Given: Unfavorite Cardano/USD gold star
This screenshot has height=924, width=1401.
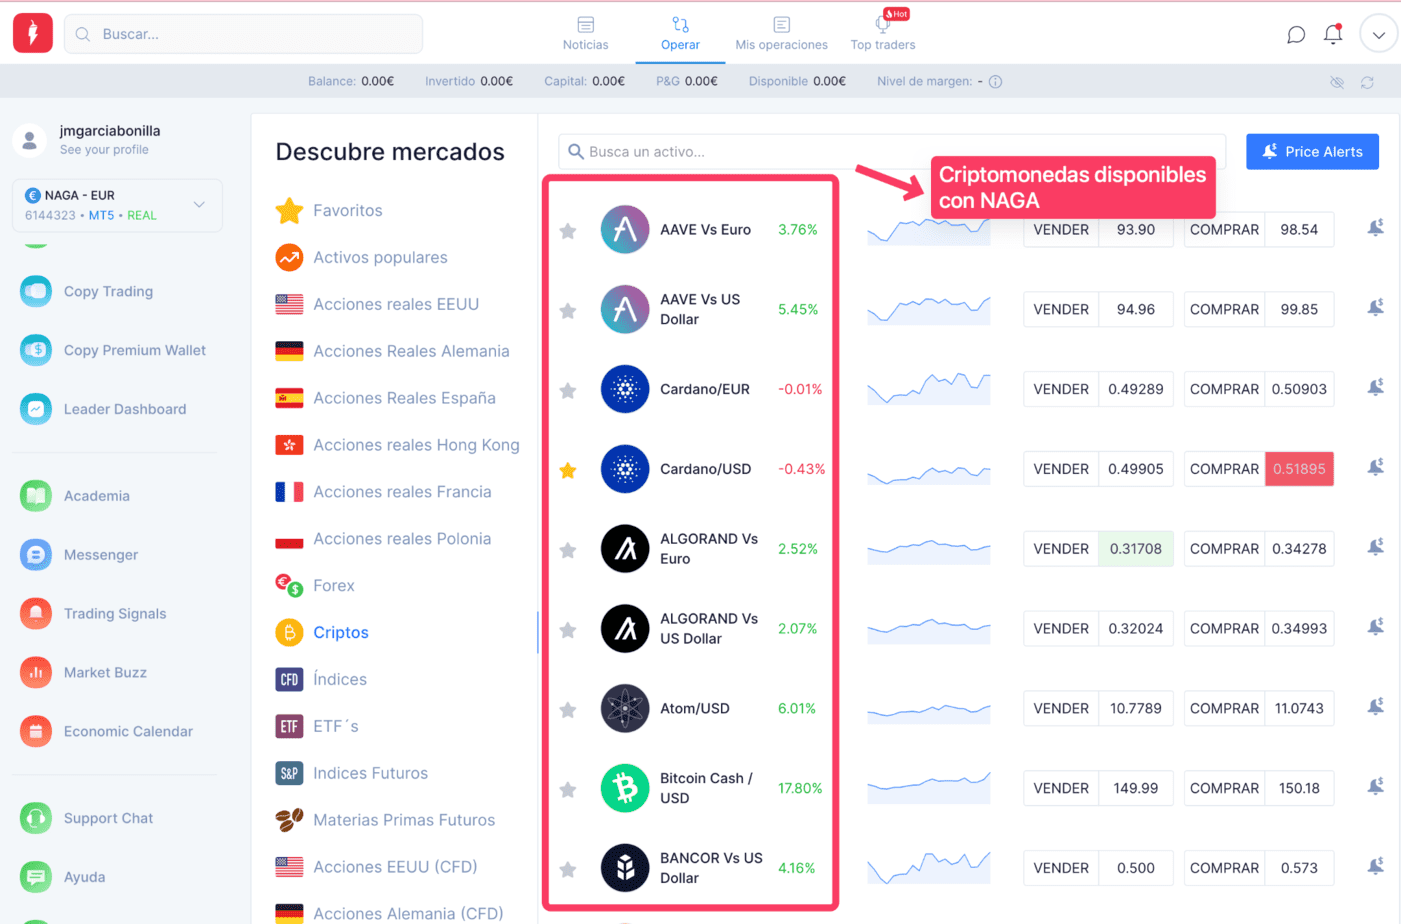Looking at the screenshot, I should coord(568,470).
